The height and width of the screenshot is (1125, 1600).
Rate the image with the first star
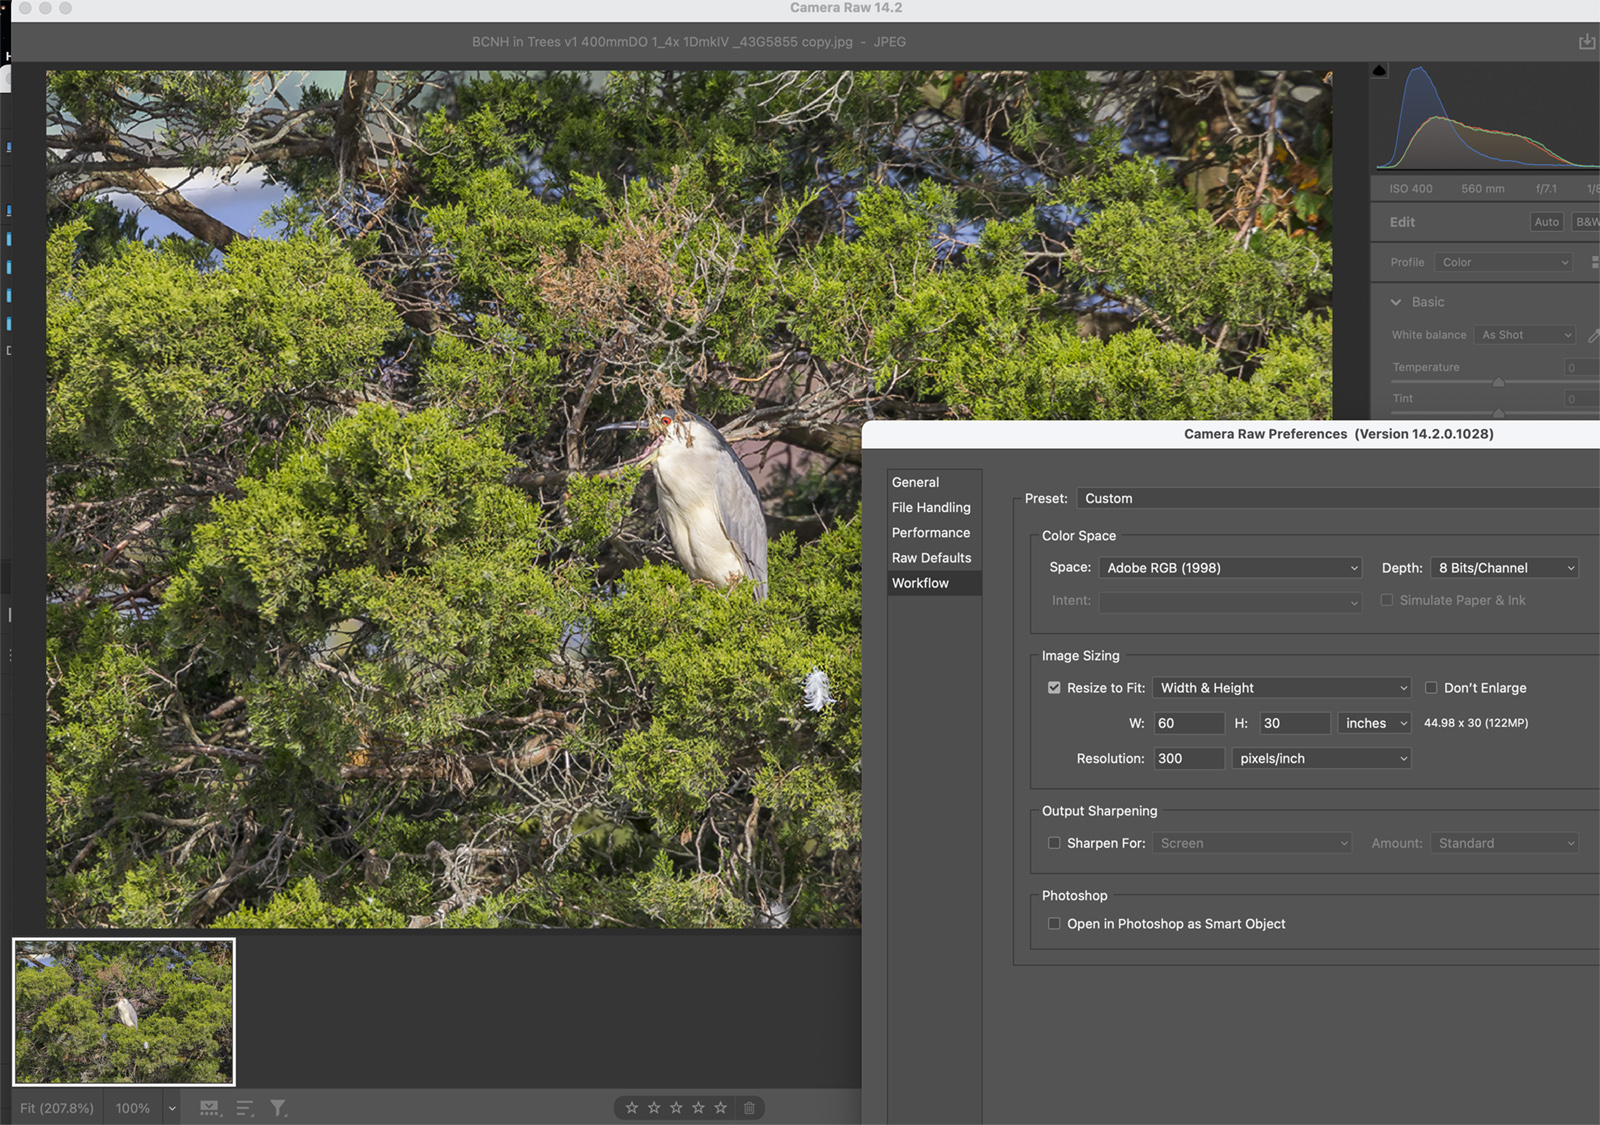[632, 1108]
